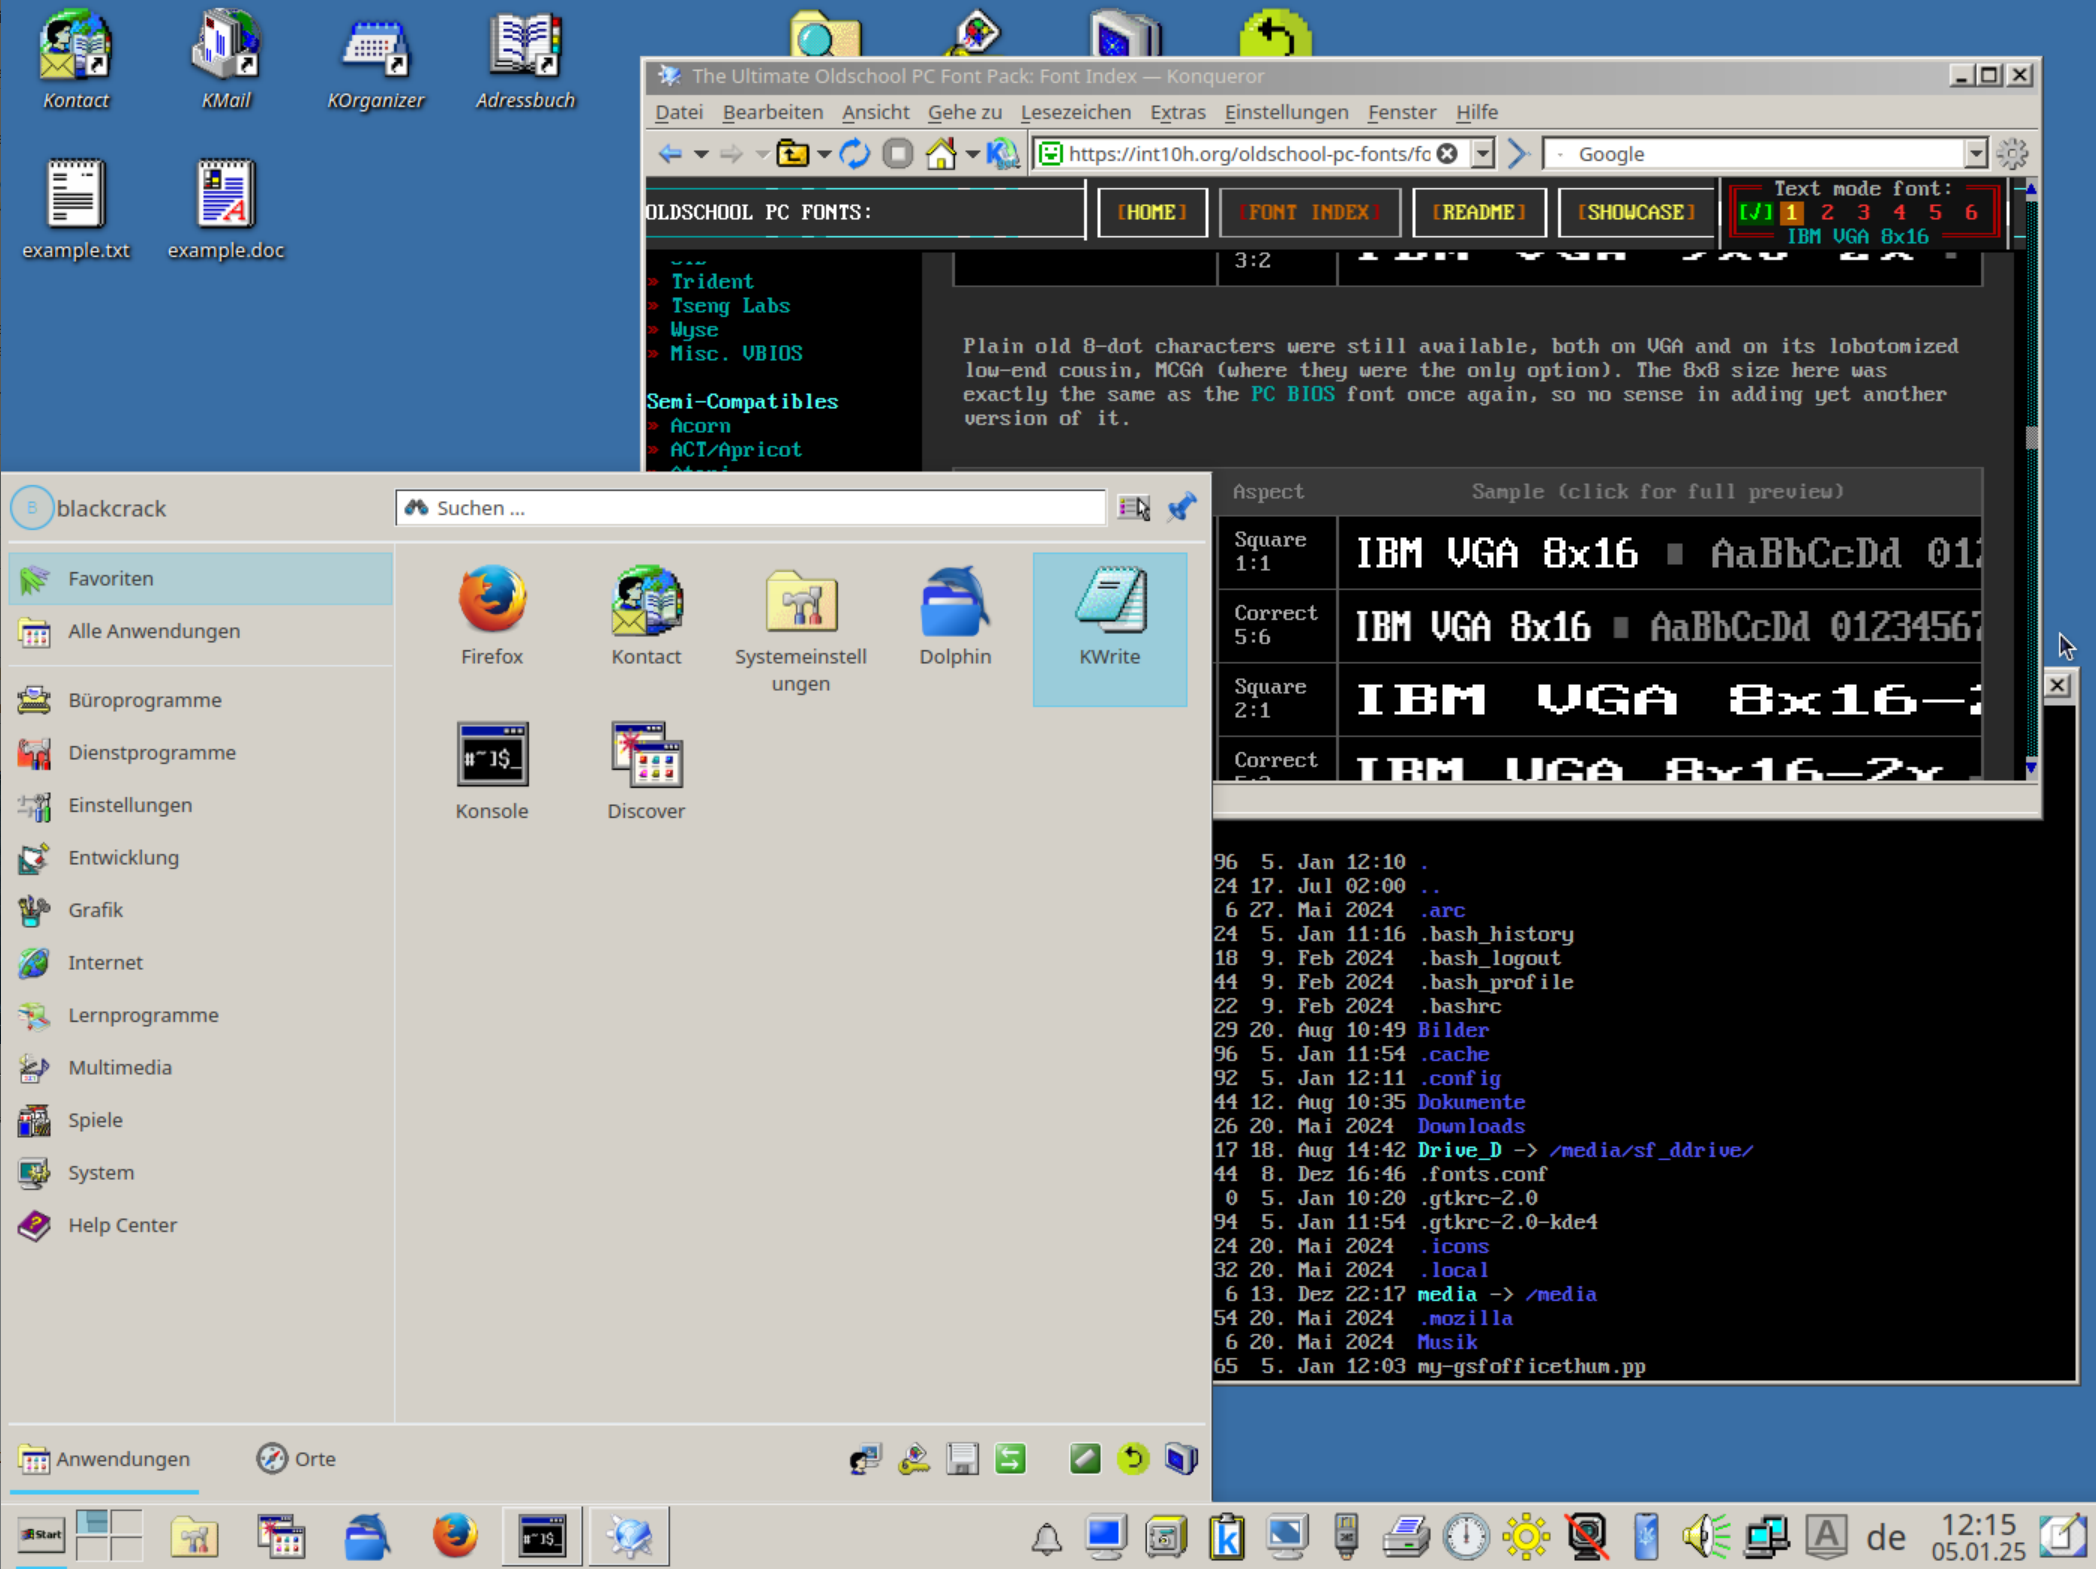
Task: Go back in Konqueror history
Action: 670,154
